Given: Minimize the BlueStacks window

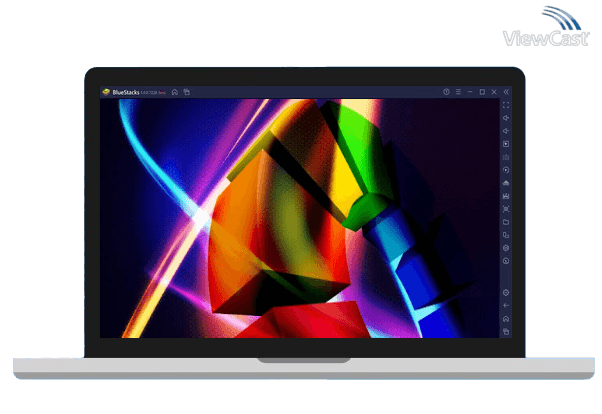Looking at the screenshot, I should 470,92.
